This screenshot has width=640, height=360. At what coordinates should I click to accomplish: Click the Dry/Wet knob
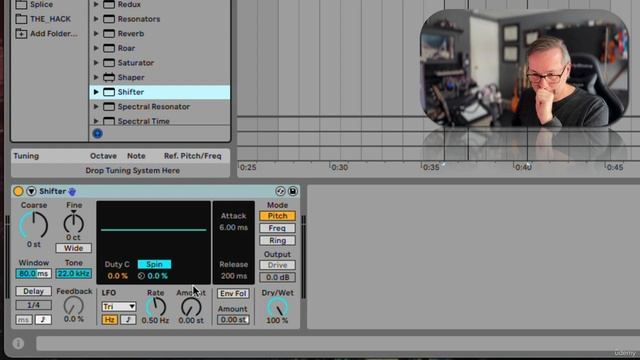pyautogui.click(x=277, y=307)
